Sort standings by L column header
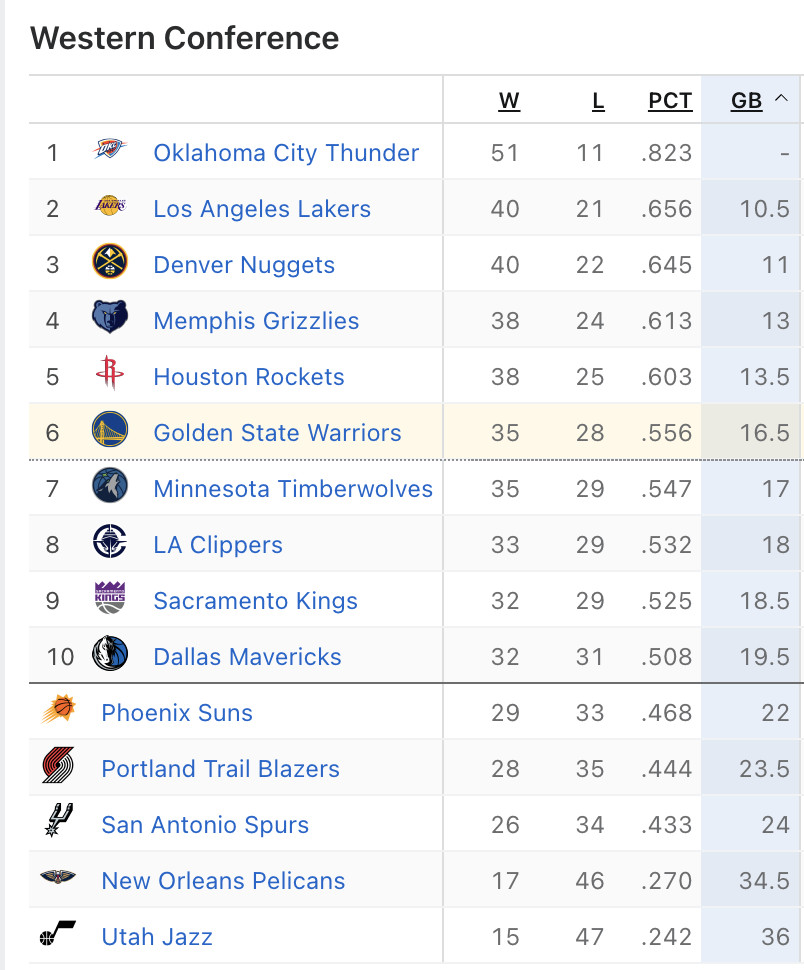Image resolution: width=804 pixels, height=970 pixels. click(x=598, y=100)
